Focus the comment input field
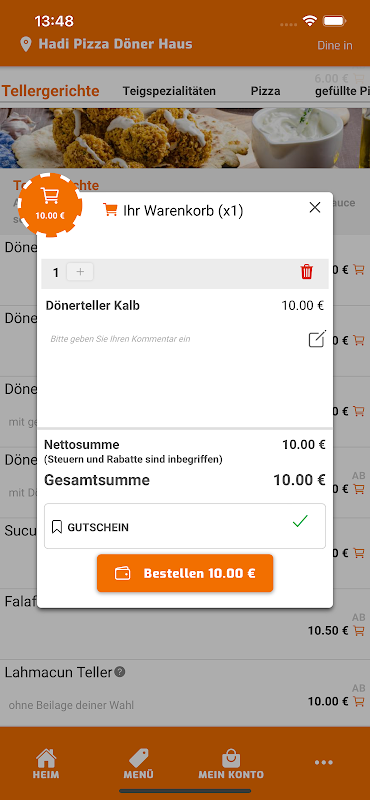The width and height of the screenshot is (370, 800). 174,339
